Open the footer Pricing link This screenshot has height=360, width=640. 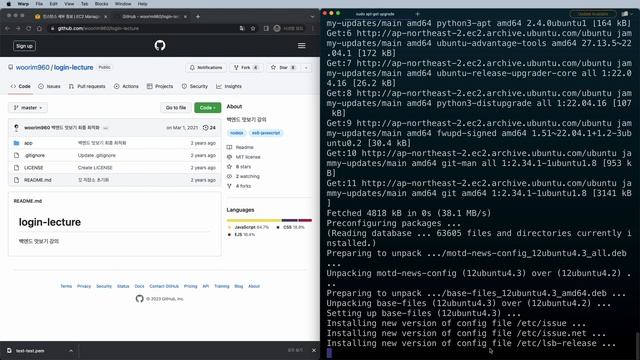coord(190,286)
